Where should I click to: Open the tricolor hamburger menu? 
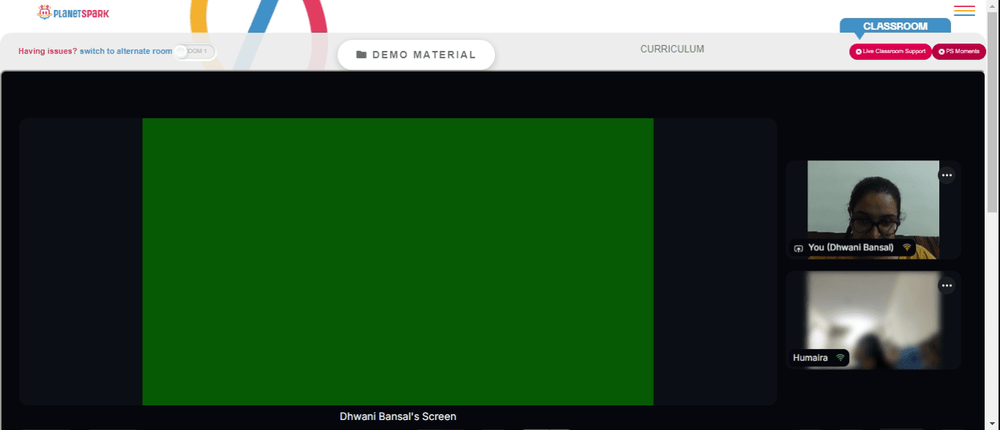pyautogui.click(x=964, y=11)
